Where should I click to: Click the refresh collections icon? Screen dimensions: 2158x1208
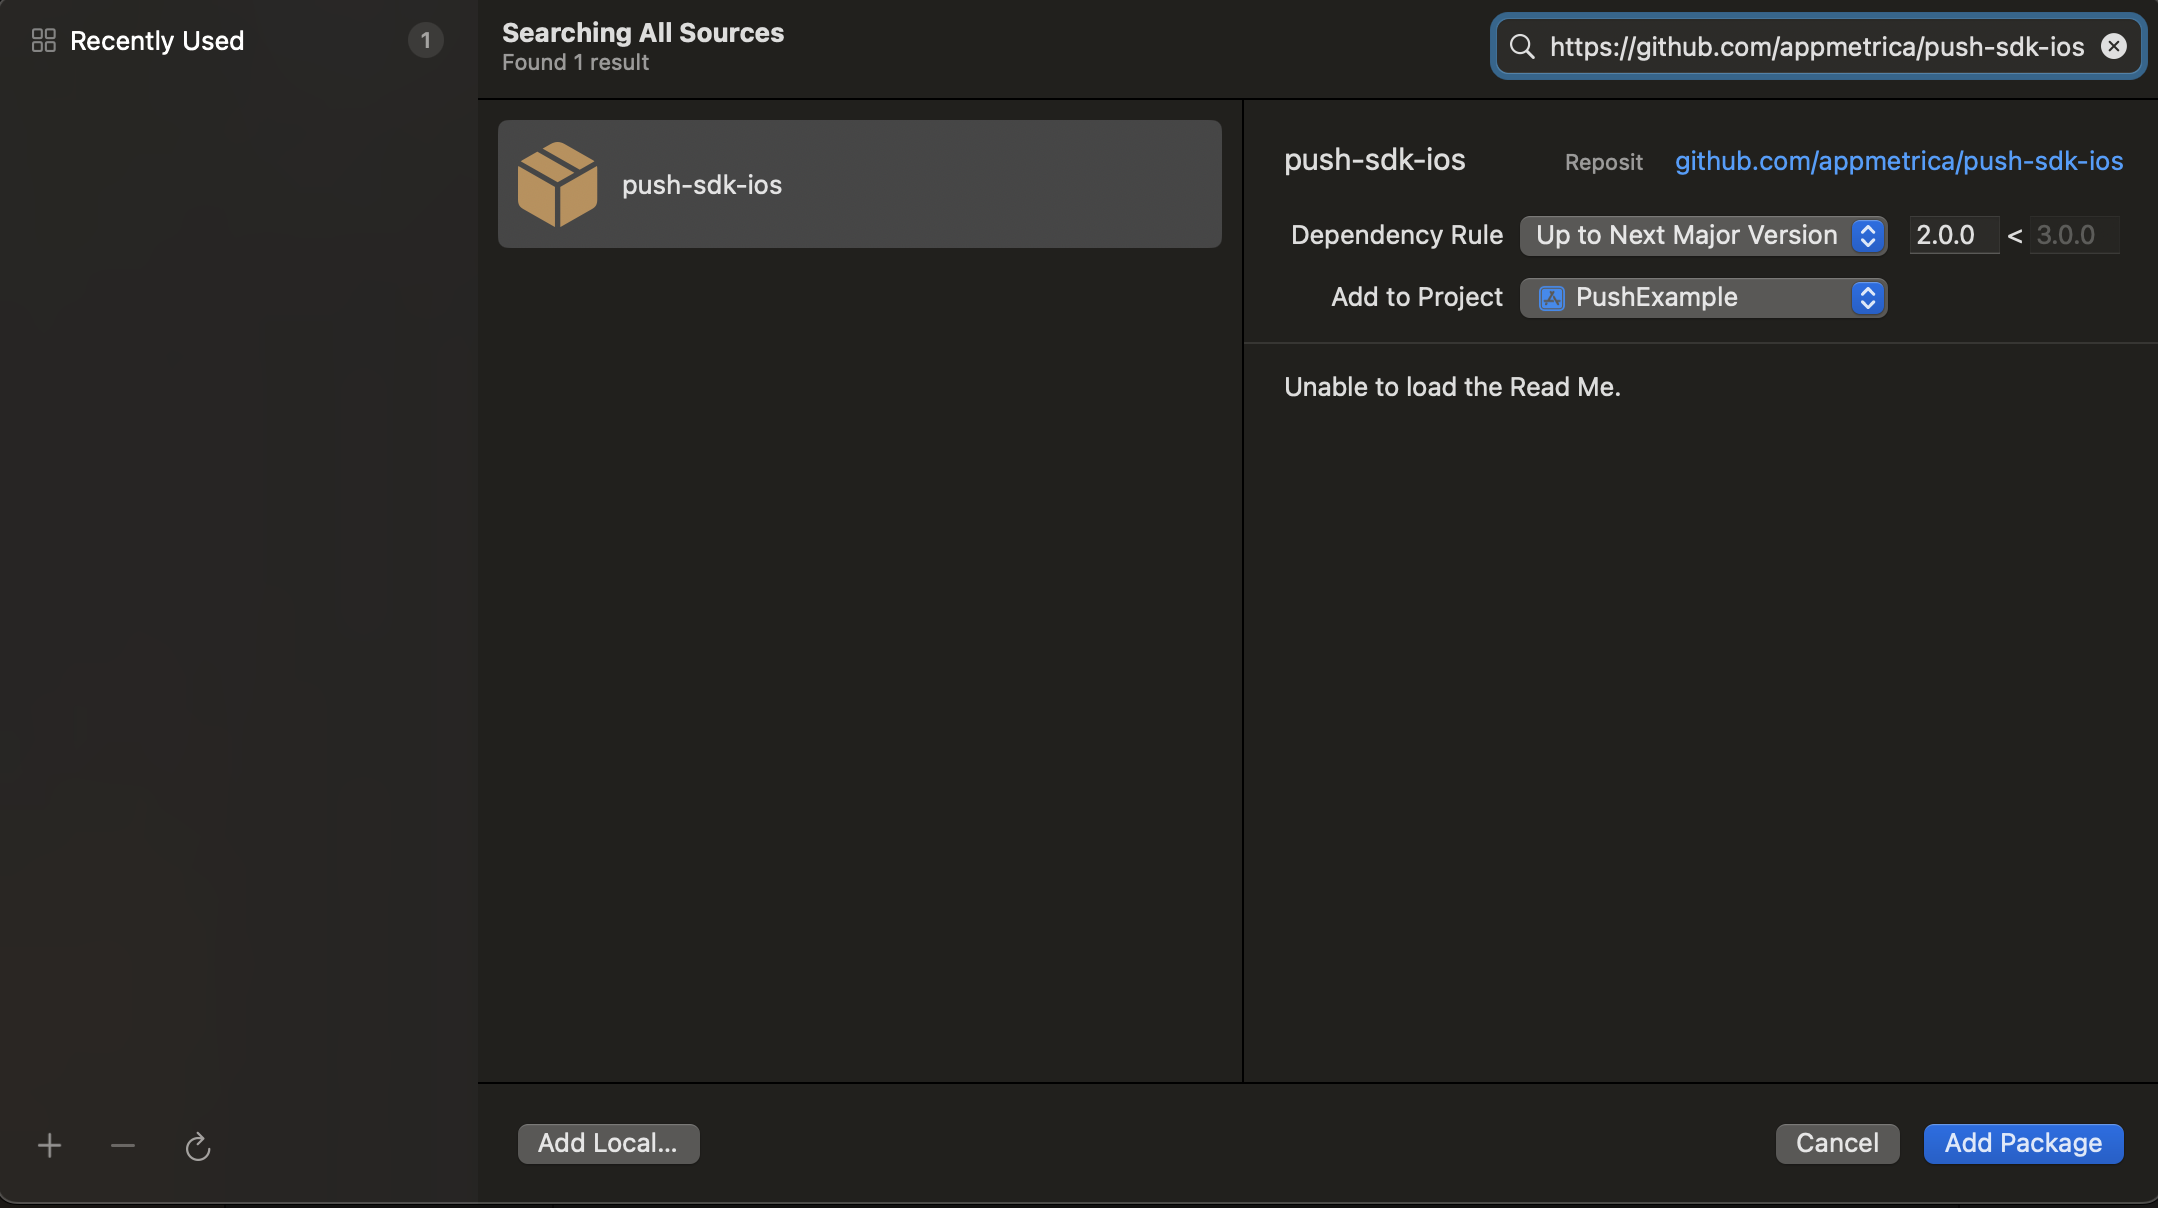[x=198, y=1146]
